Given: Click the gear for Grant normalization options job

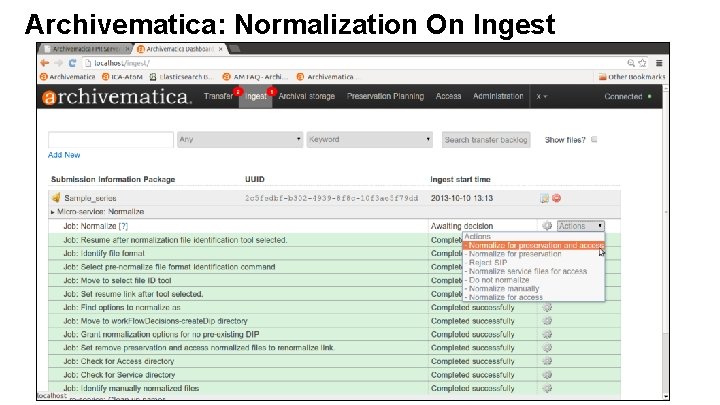Looking at the screenshot, I should coord(547,334).
